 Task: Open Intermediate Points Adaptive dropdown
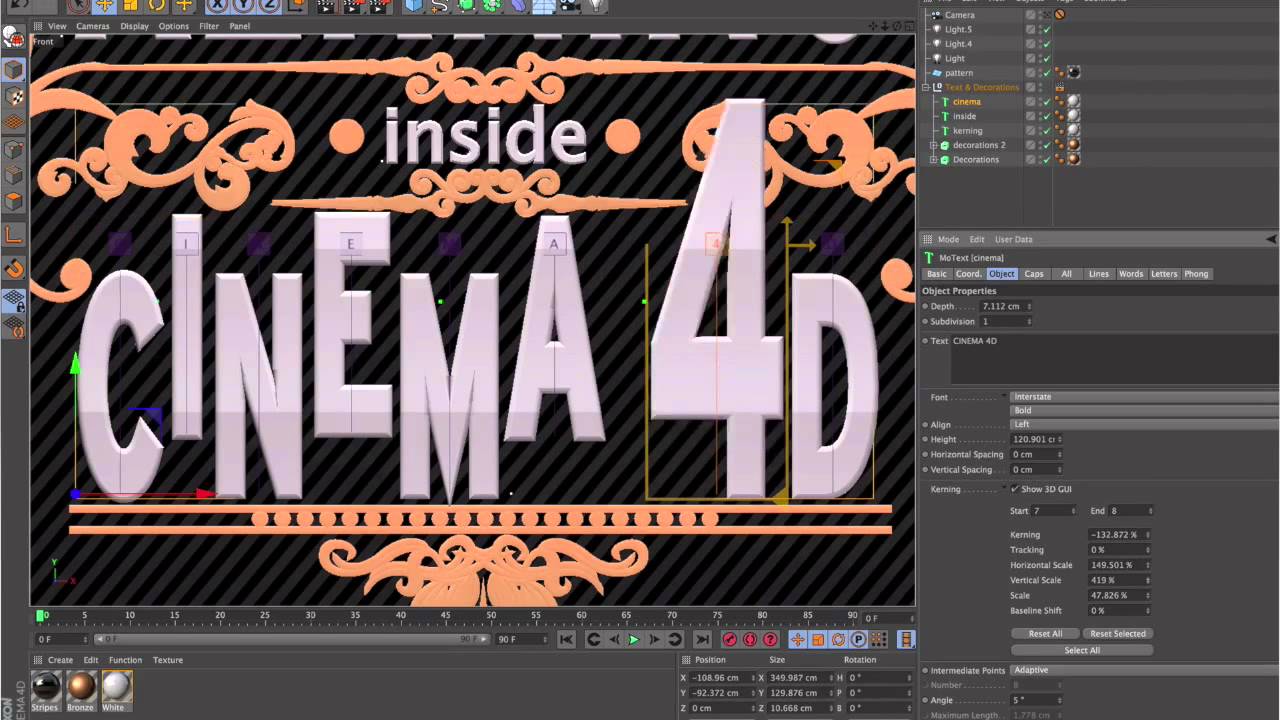pos(1144,670)
